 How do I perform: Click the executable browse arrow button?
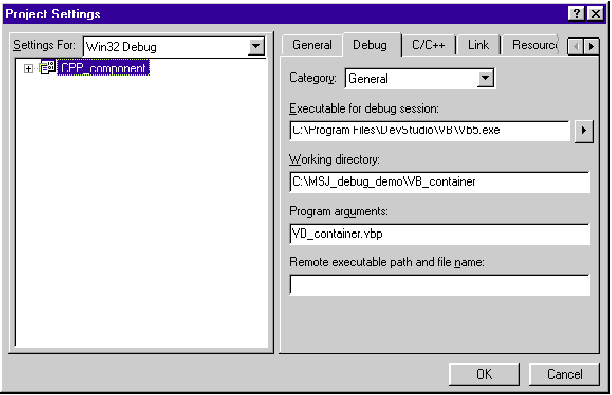coord(584,130)
